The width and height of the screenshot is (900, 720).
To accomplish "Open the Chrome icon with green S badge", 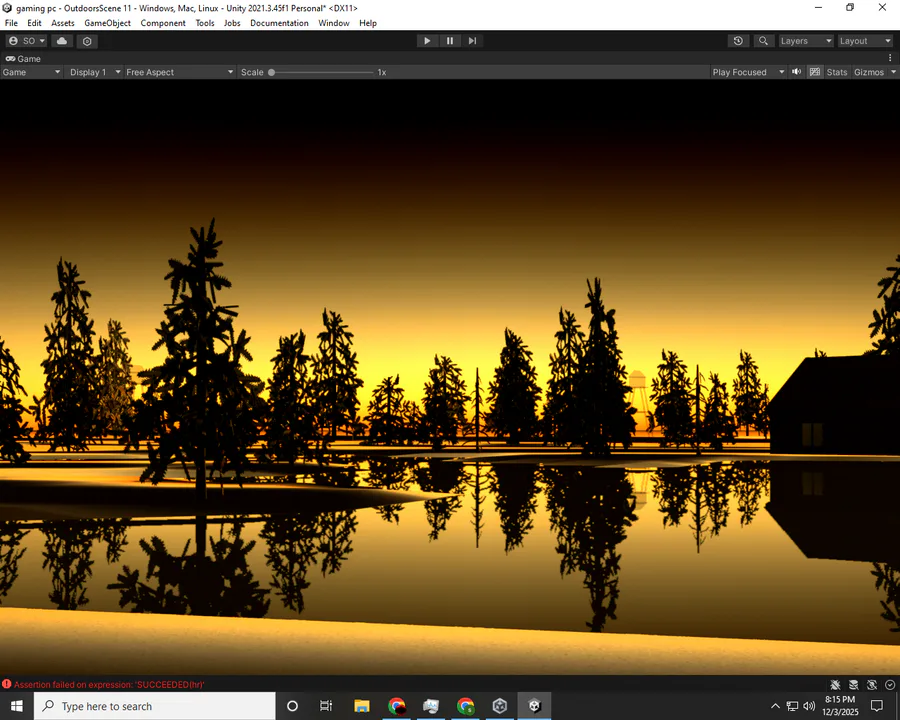I will pyautogui.click(x=465, y=706).
